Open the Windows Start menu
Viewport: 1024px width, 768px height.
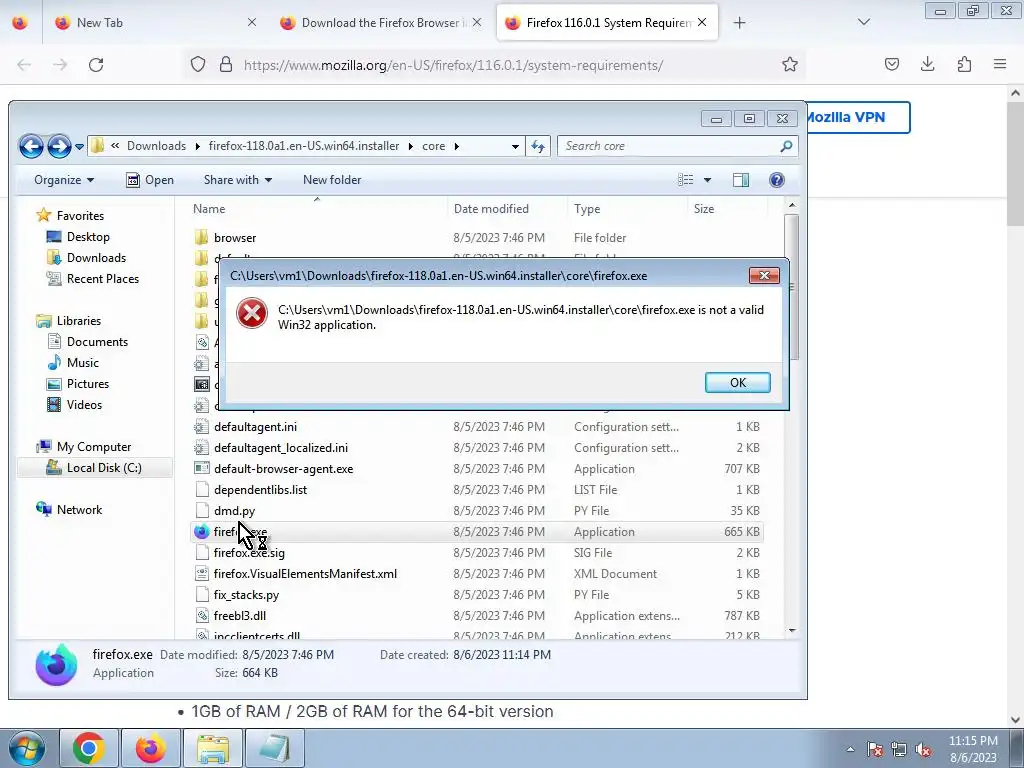[x=27, y=748]
